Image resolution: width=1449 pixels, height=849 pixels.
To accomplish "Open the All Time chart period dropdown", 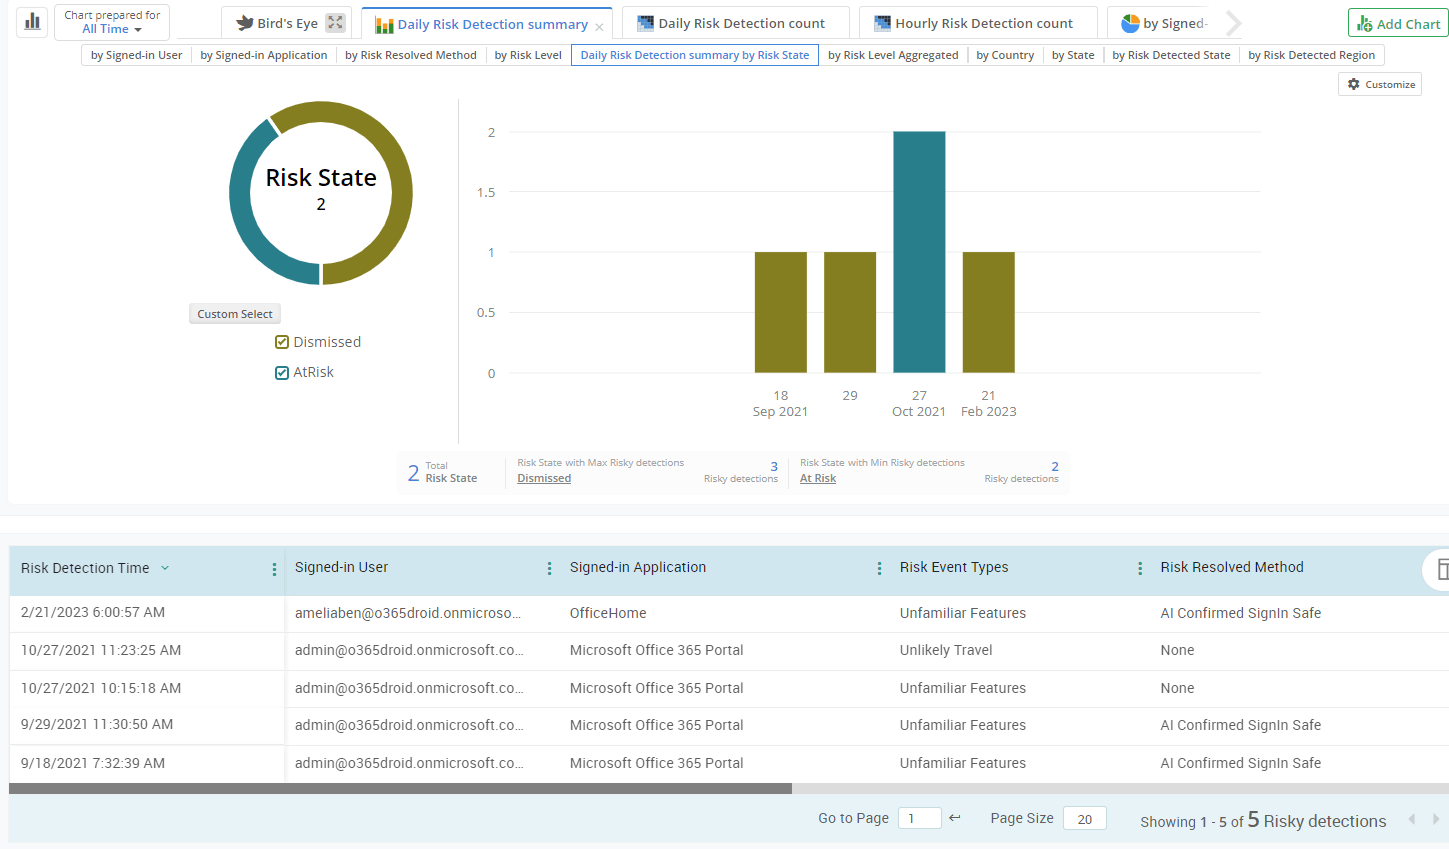I will tap(112, 27).
